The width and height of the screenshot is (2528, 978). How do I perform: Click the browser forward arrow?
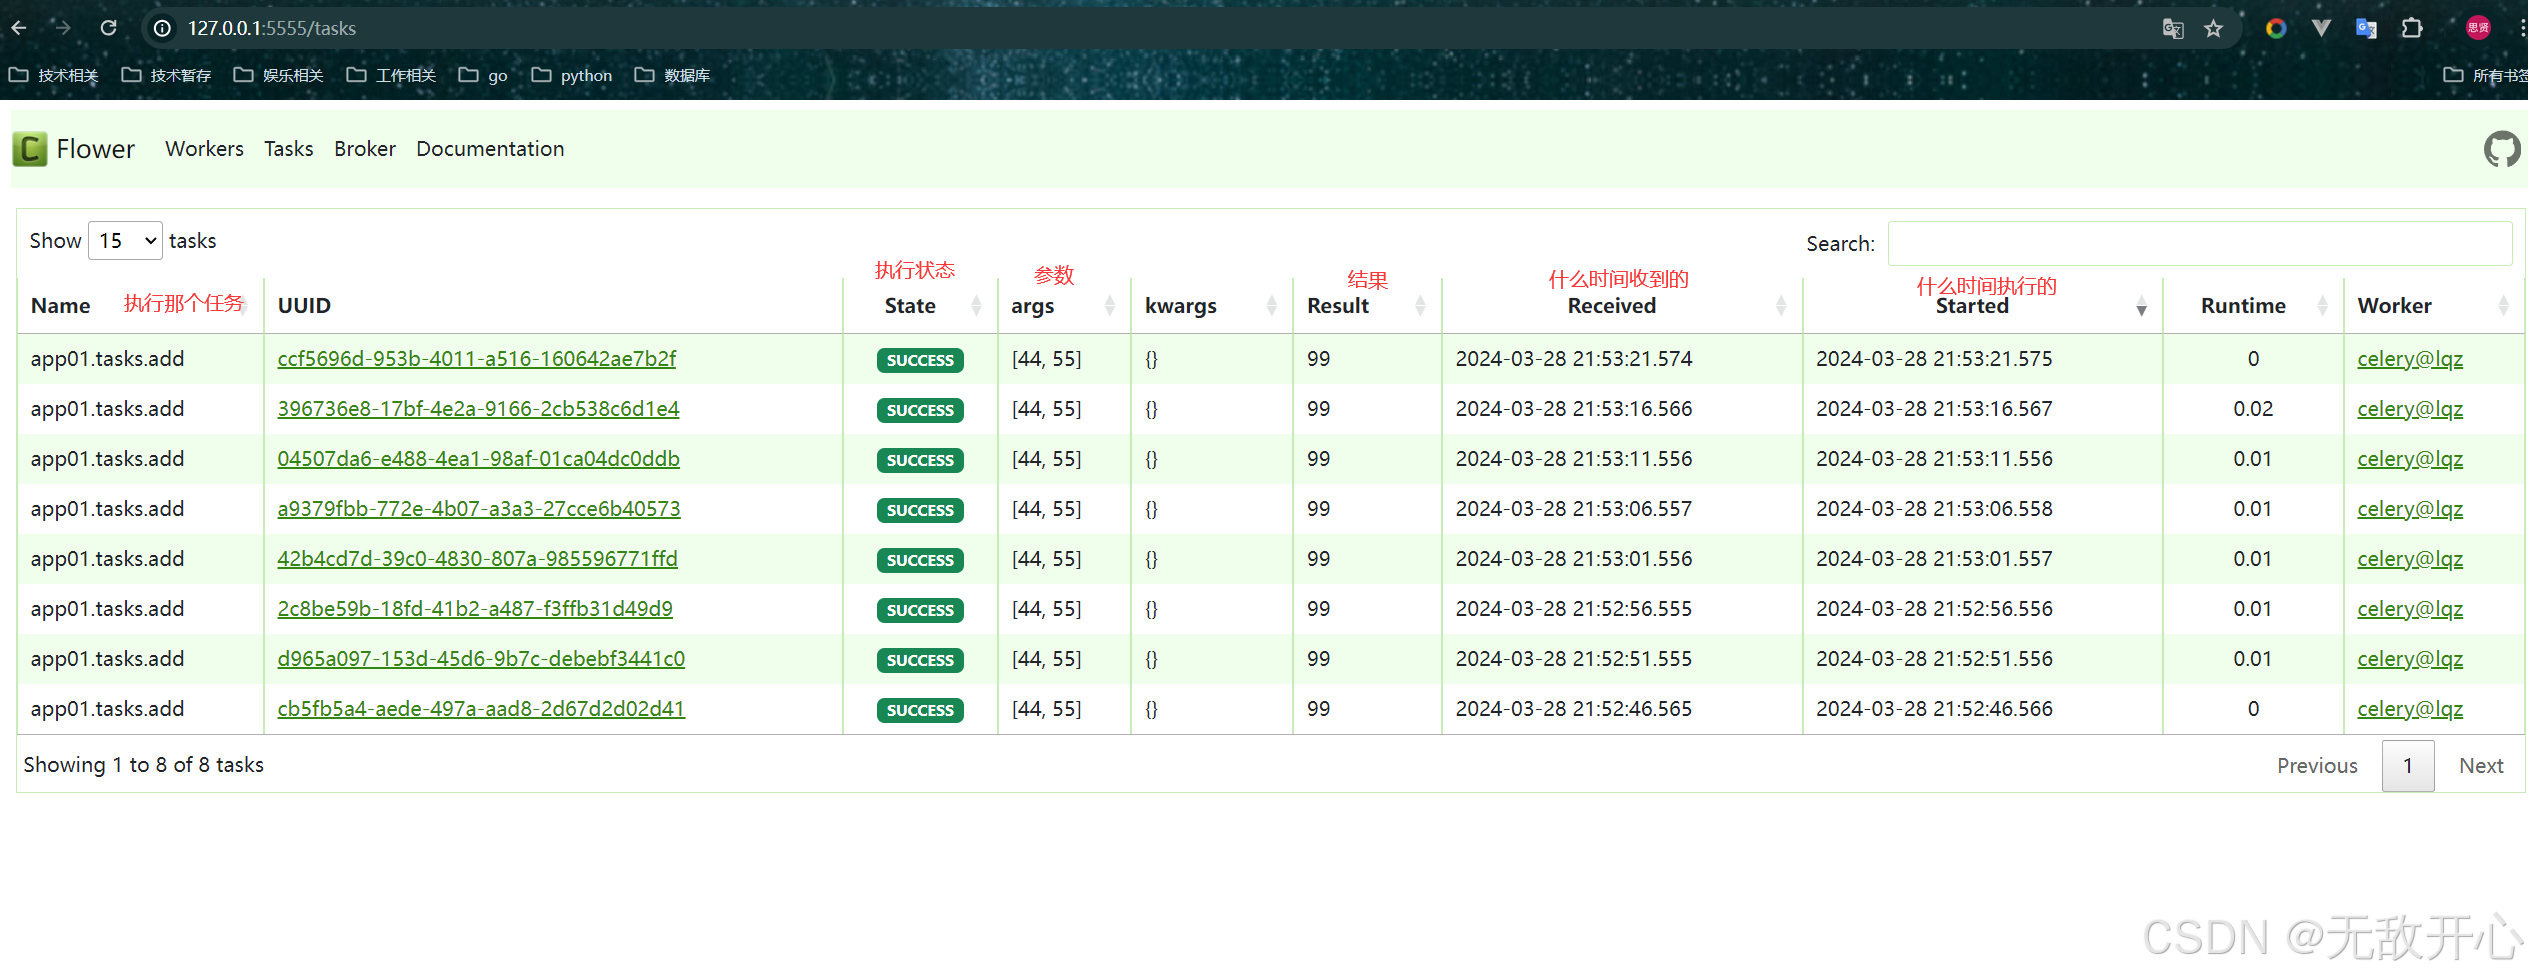[63, 28]
